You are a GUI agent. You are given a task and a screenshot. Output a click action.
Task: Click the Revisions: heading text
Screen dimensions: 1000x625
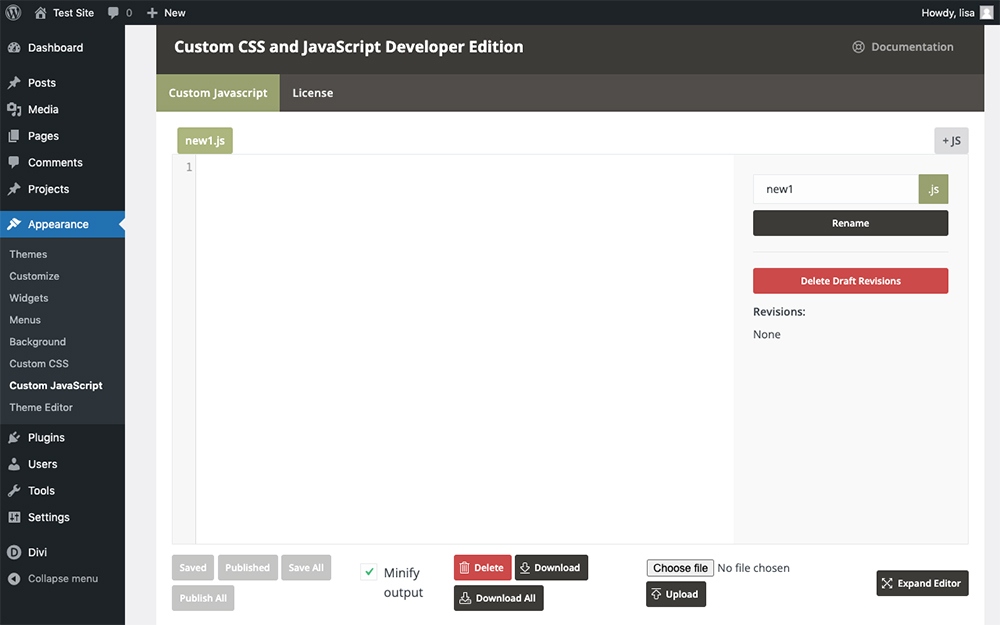(779, 312)
